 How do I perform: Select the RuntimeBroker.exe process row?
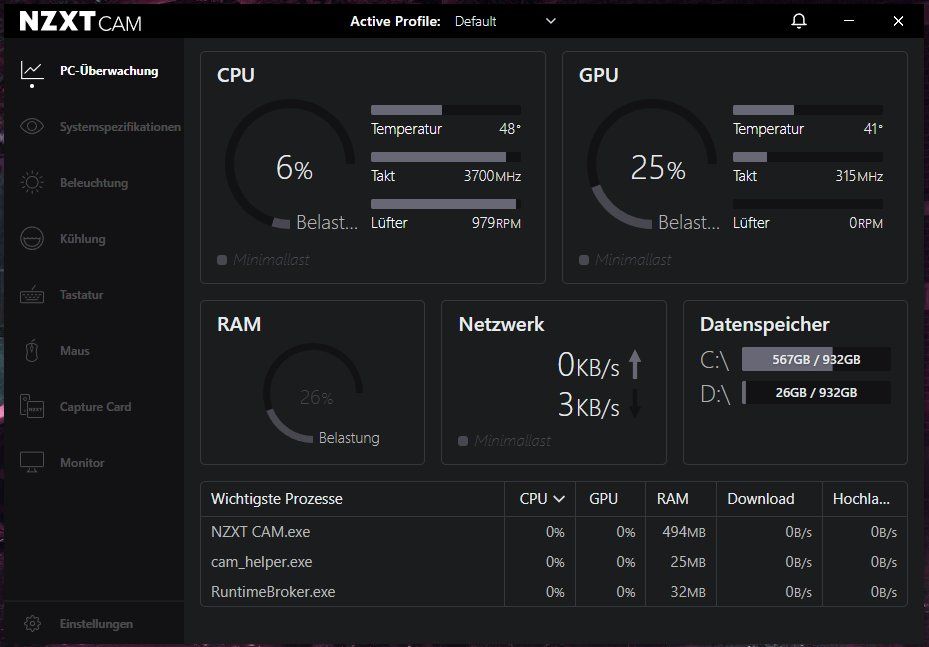coord(553,591)
